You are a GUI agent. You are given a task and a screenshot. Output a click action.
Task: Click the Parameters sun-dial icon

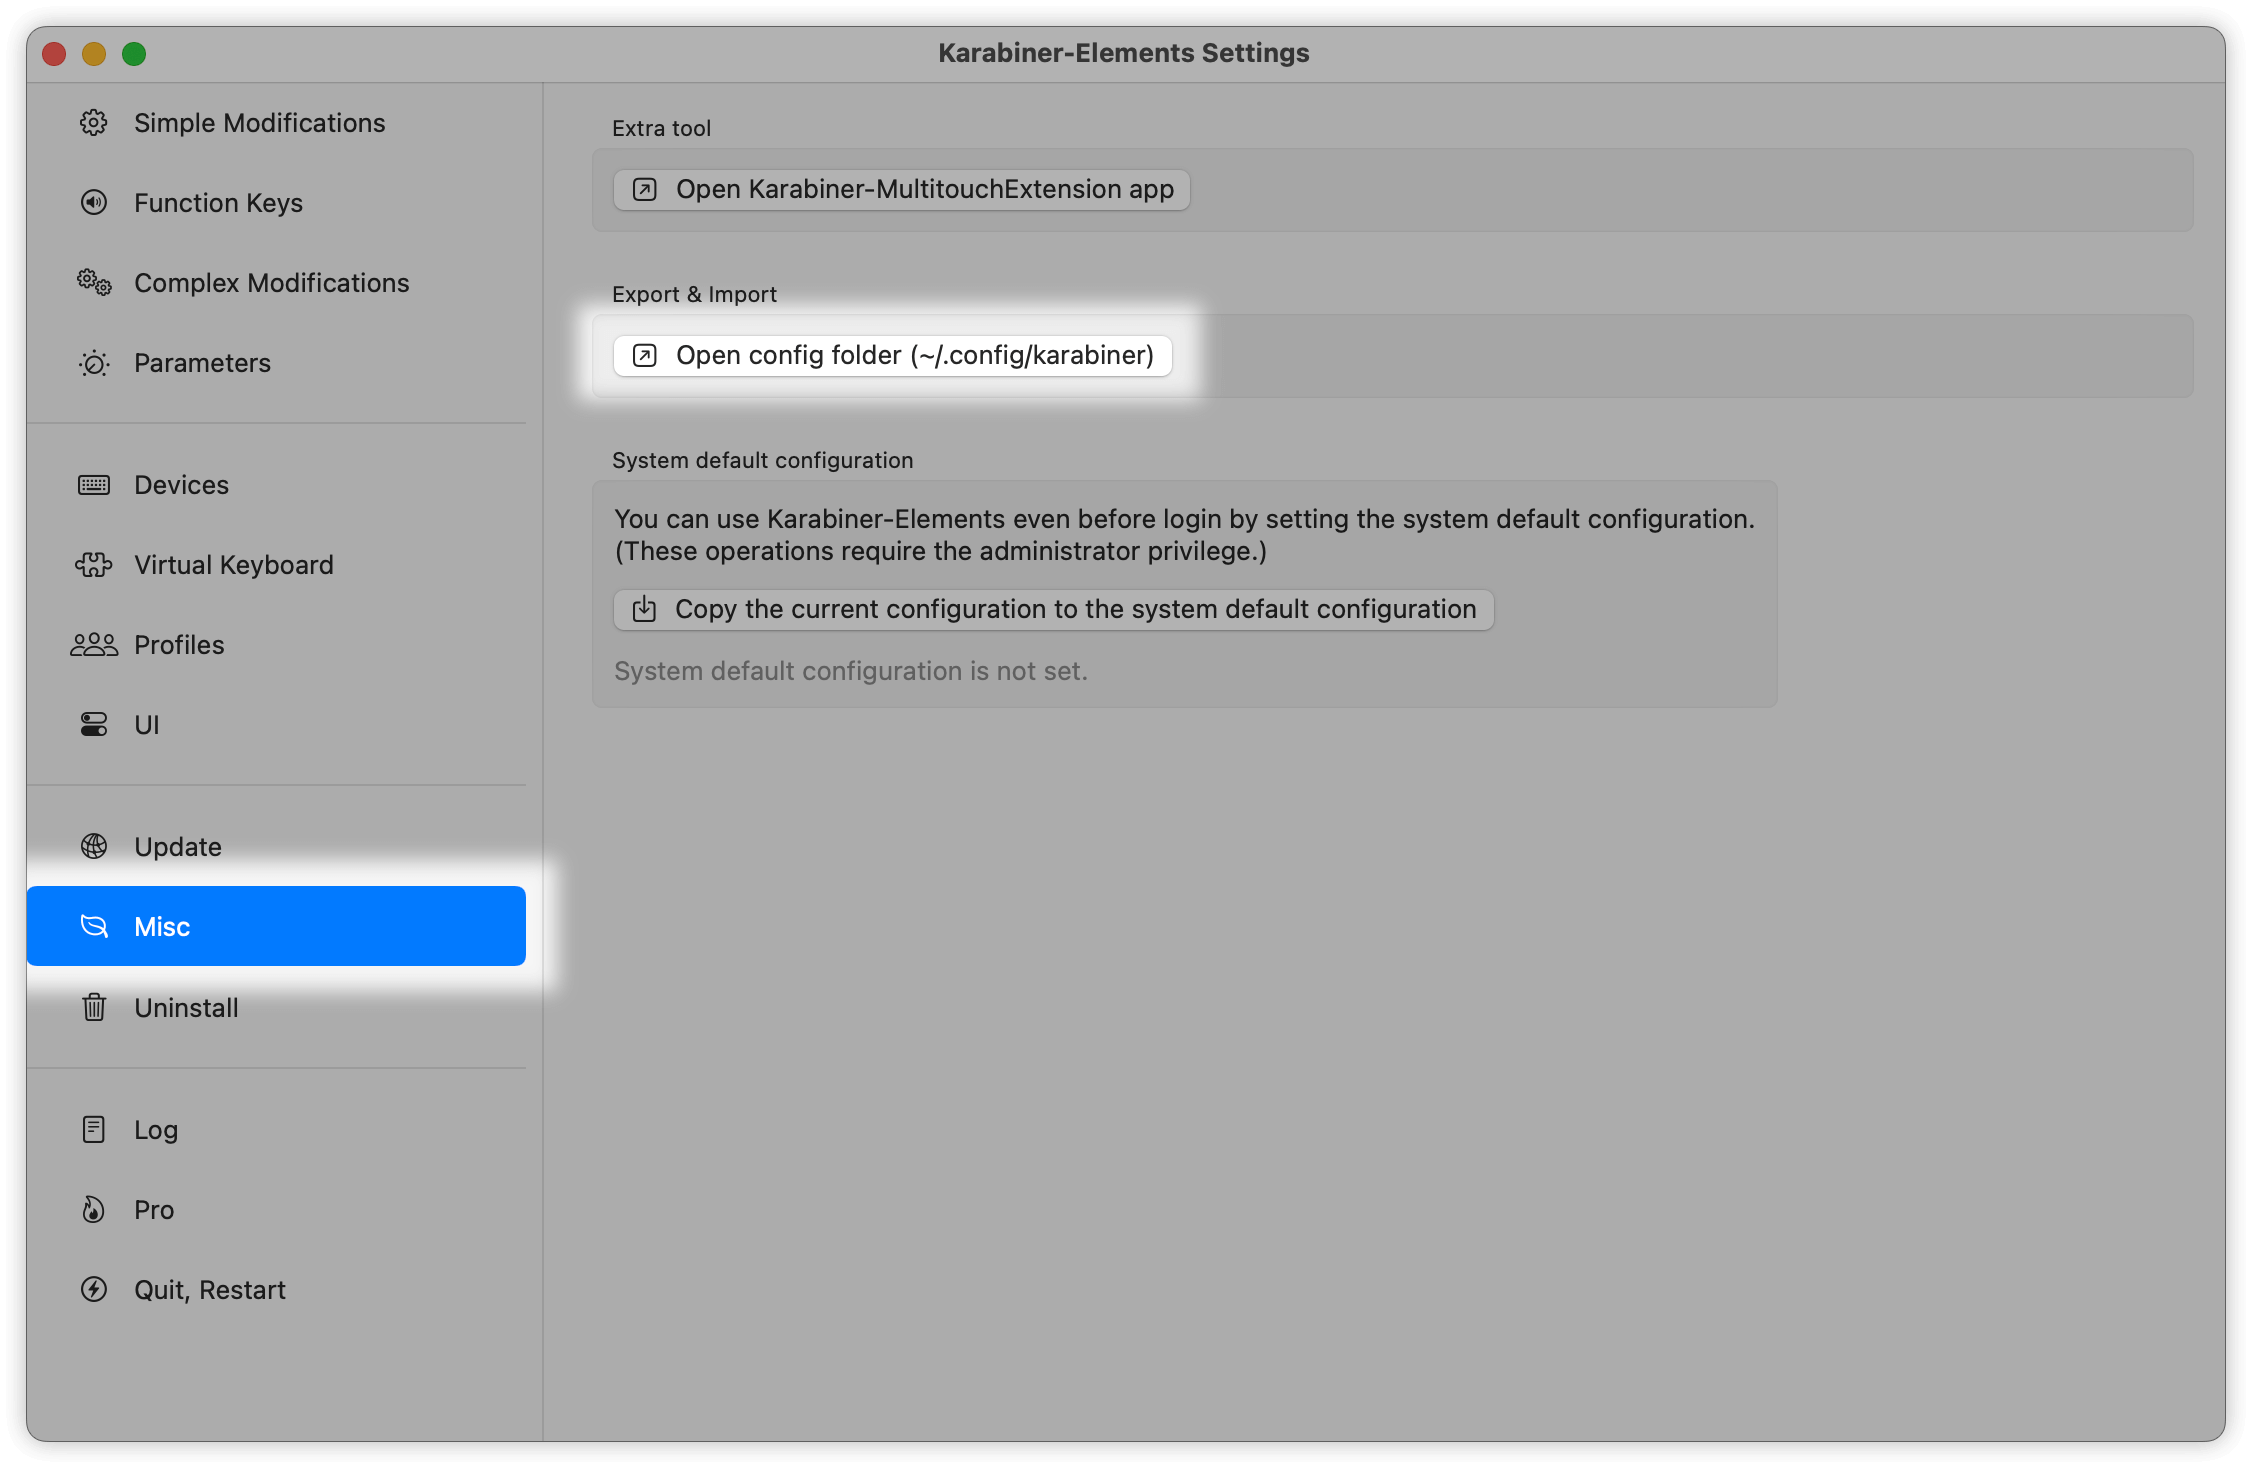click(x=94, y=363)
